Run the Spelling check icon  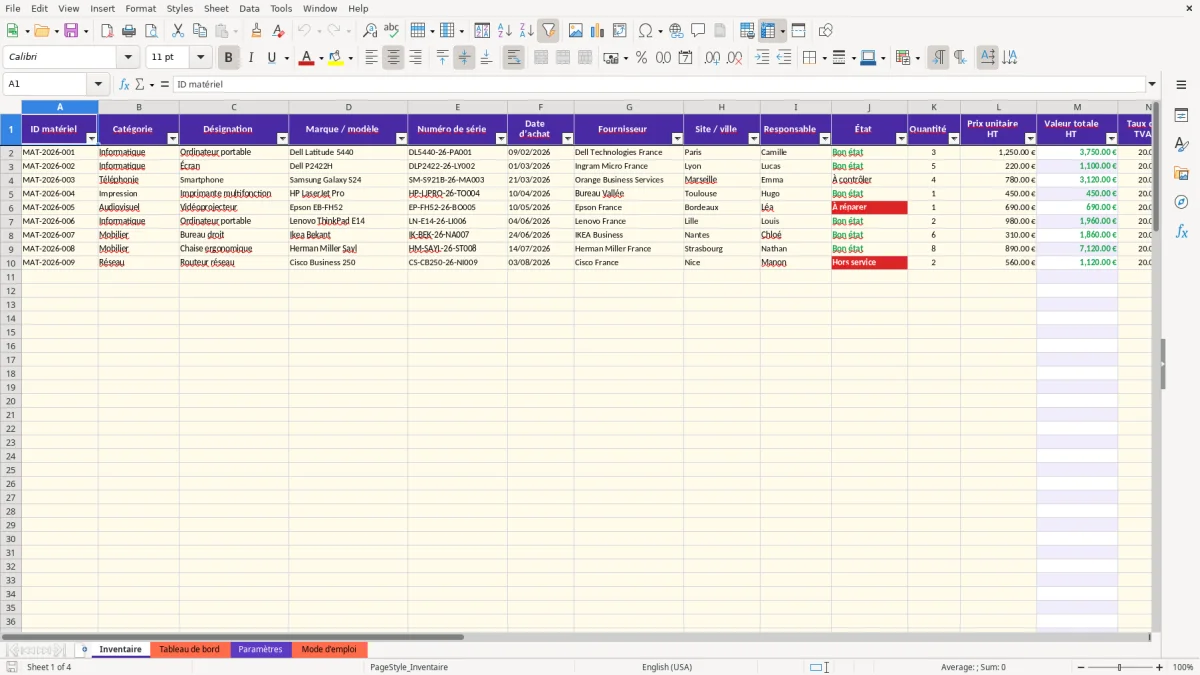coord(392,31)
